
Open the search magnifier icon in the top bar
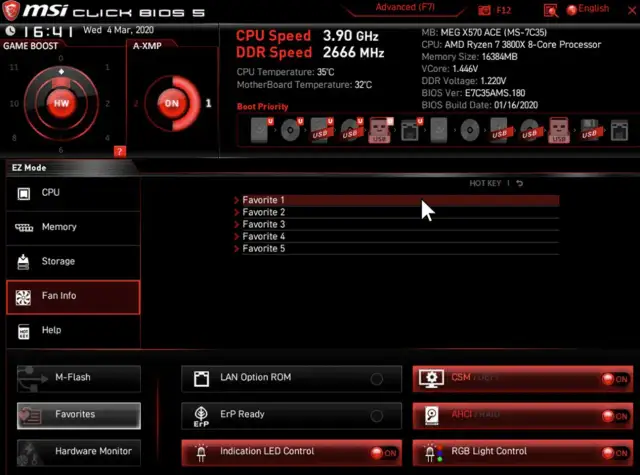551,11
